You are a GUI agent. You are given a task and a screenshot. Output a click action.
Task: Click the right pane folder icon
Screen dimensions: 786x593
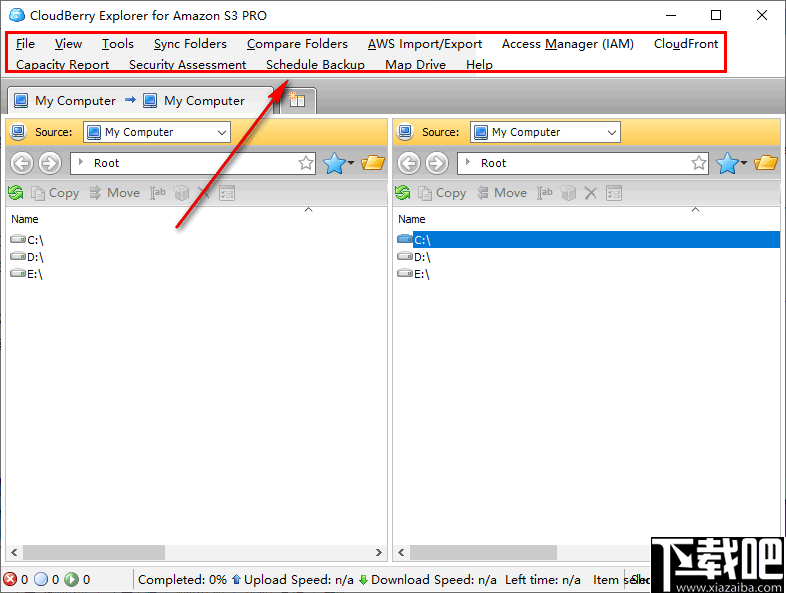[766, 163]
